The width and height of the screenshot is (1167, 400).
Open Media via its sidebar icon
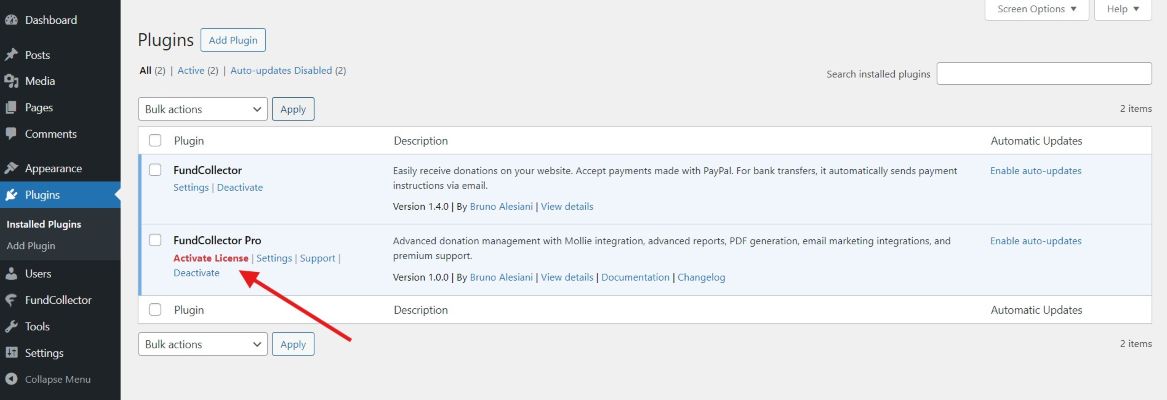pyautogui.click(x=12, y=81)
